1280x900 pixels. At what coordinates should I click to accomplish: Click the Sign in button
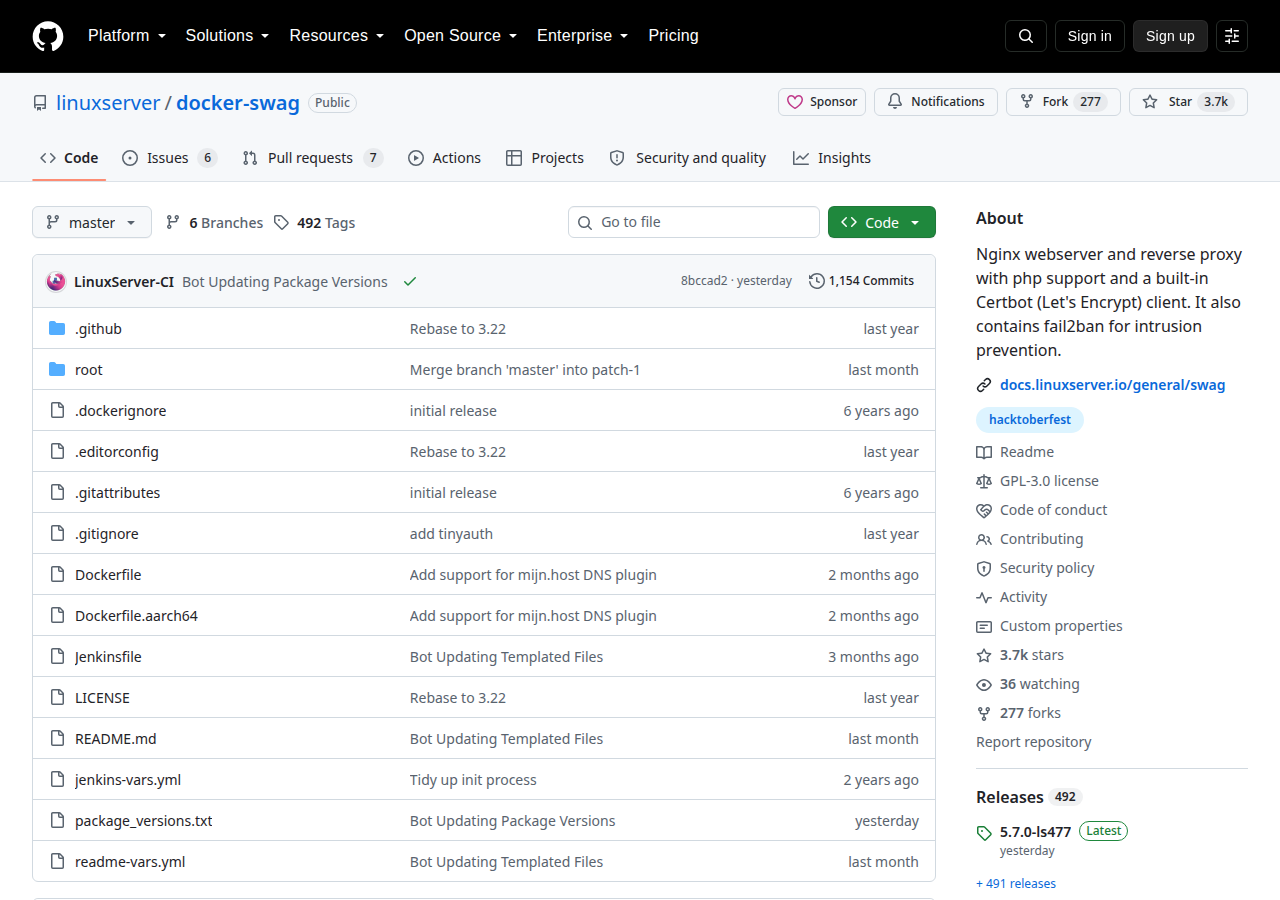[1090, 36]
